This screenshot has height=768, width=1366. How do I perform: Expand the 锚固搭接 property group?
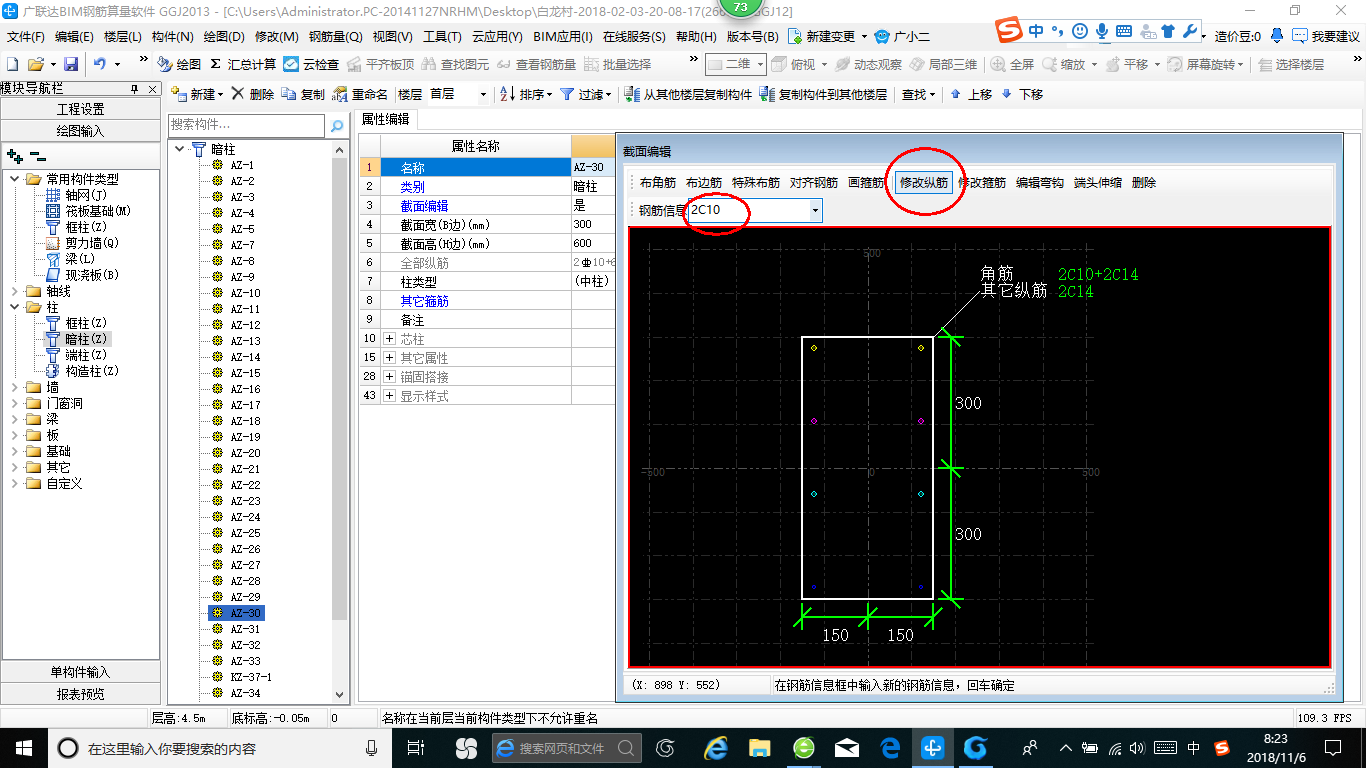(x=389, y=377)
